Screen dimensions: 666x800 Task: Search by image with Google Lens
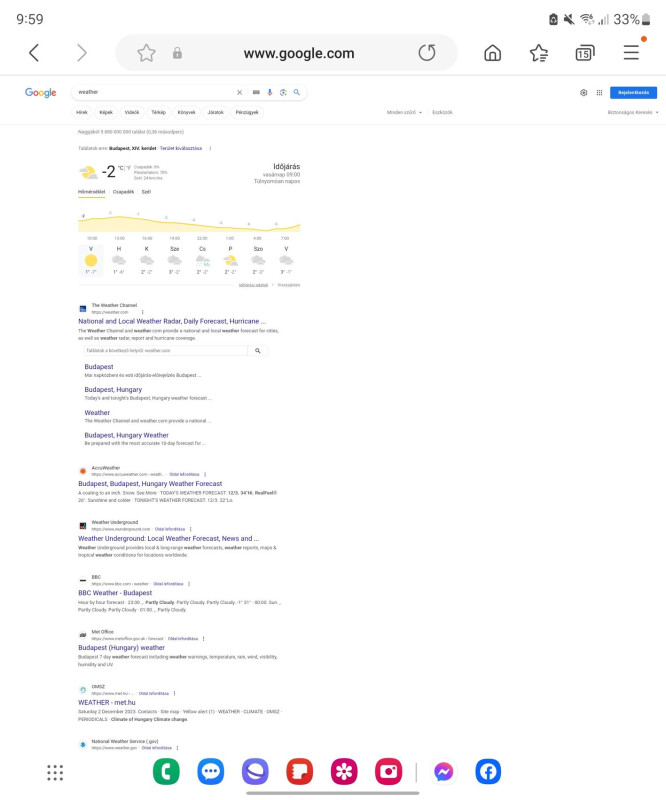pos(283,92)
